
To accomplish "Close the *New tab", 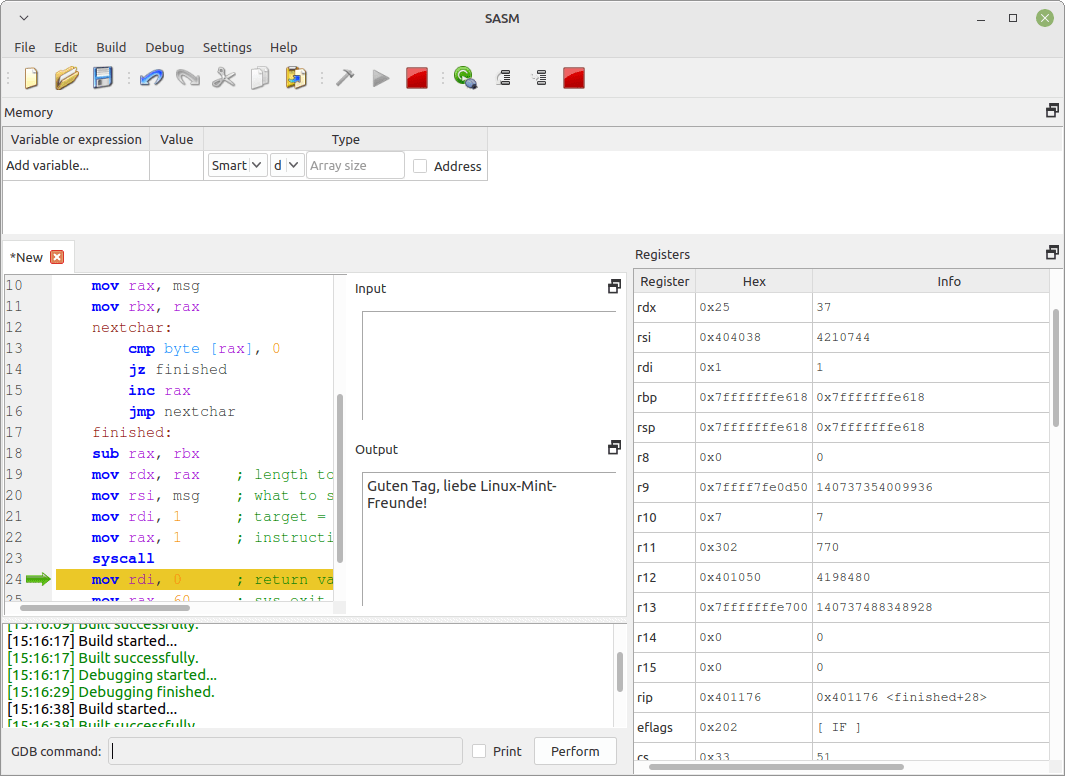I will coord(57,256).
